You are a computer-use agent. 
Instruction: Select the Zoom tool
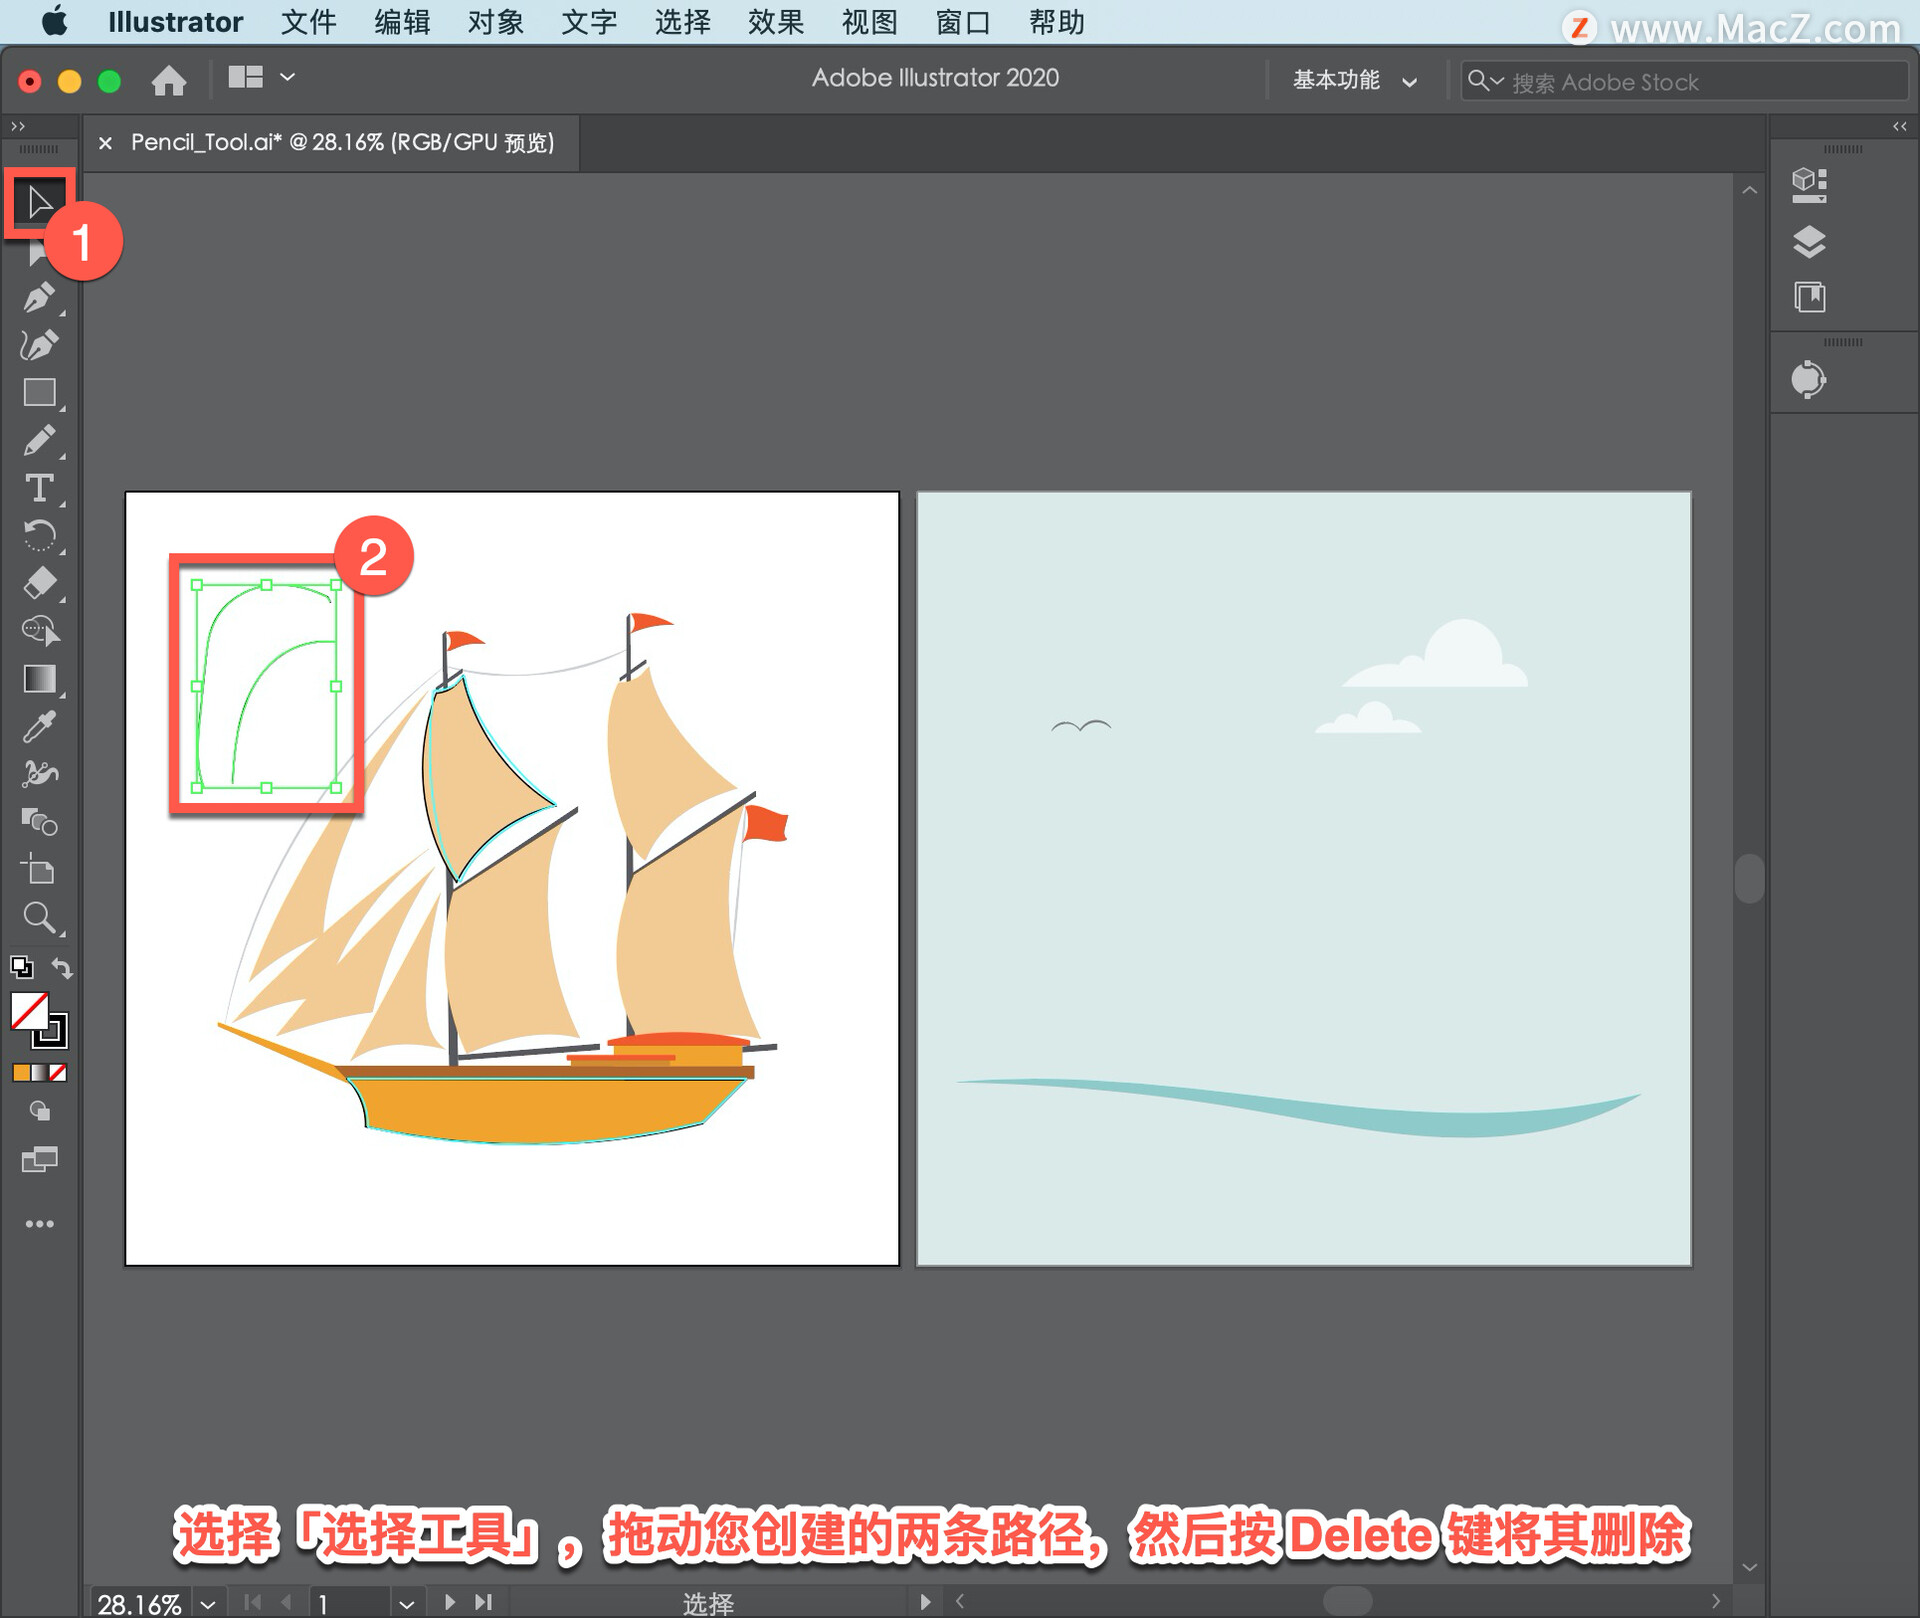(40, 918)
